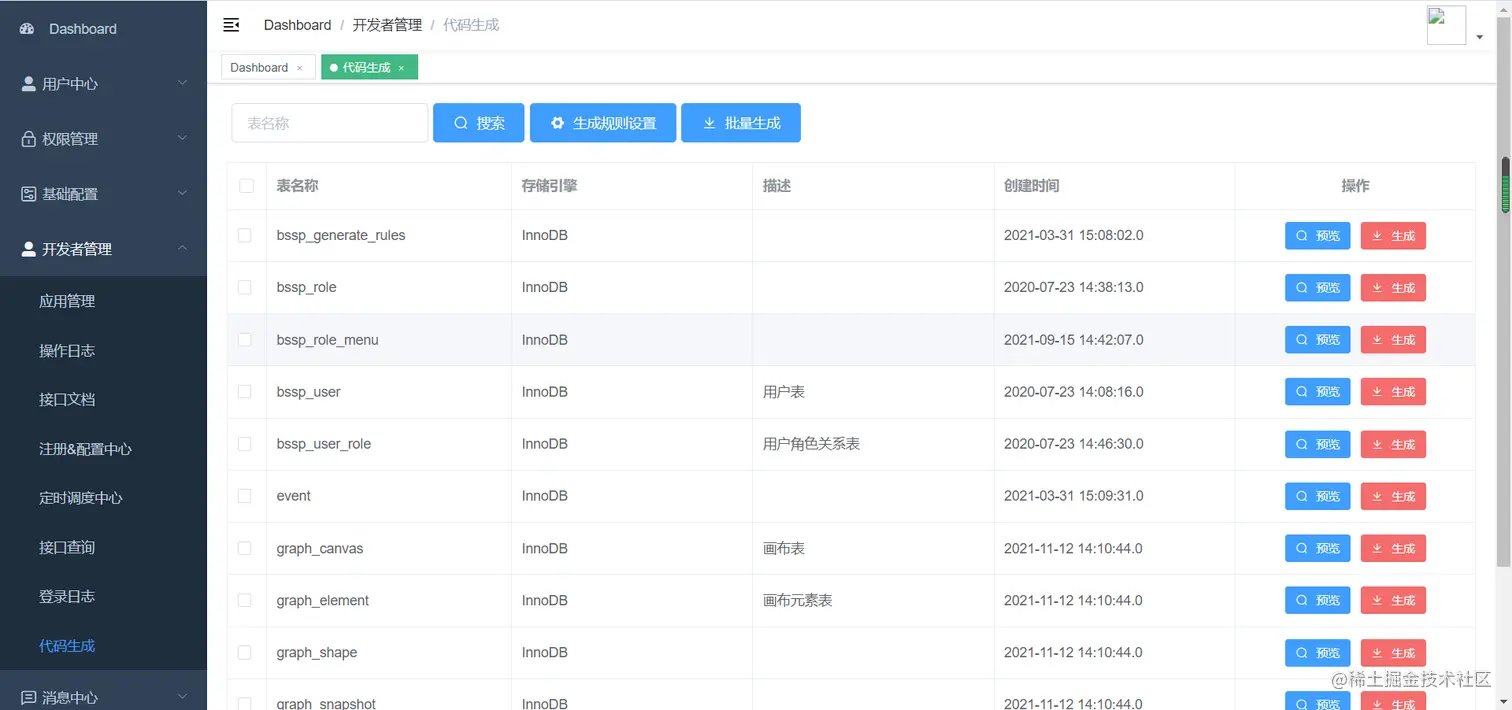
Task: Click the 开发者管理 person icon
Action: [x=29, y=249]
